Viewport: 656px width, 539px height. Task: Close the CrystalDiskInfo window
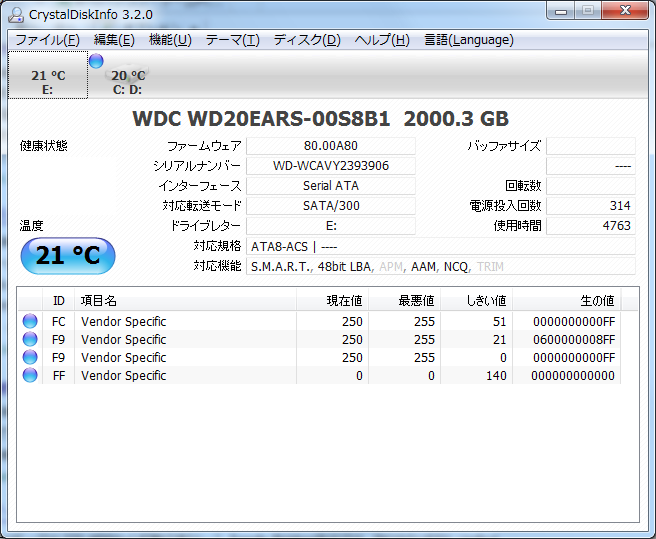[x=625, y=10]
